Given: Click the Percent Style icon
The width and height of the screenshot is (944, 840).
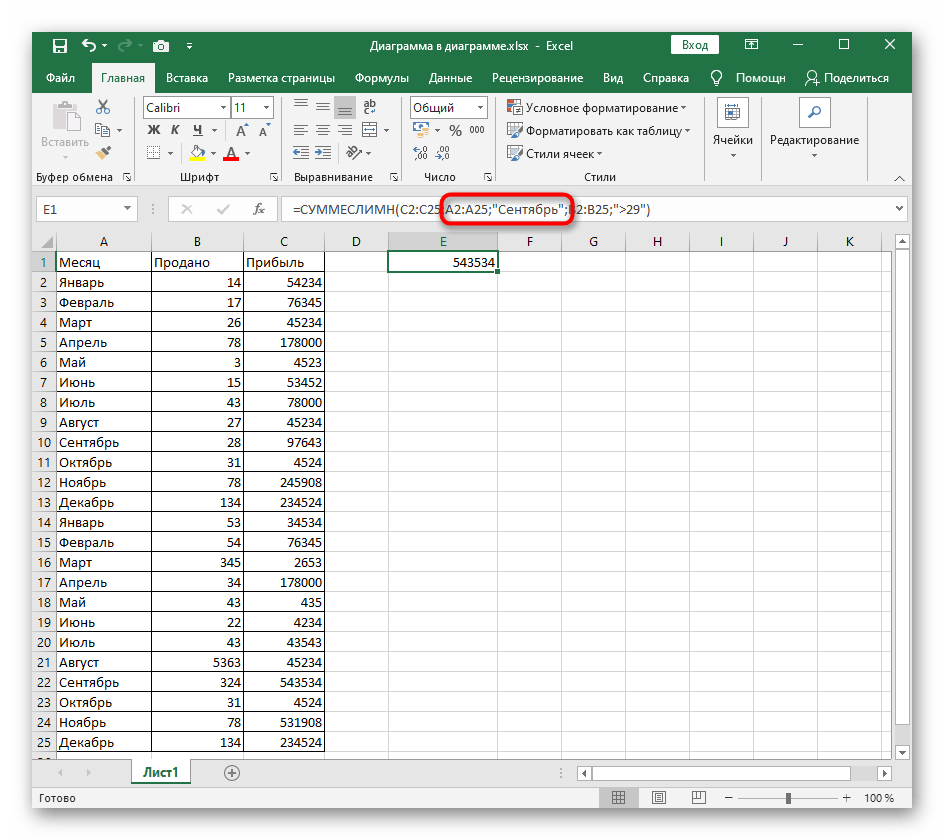Looking at the screenshot, I should coord(455,130).
